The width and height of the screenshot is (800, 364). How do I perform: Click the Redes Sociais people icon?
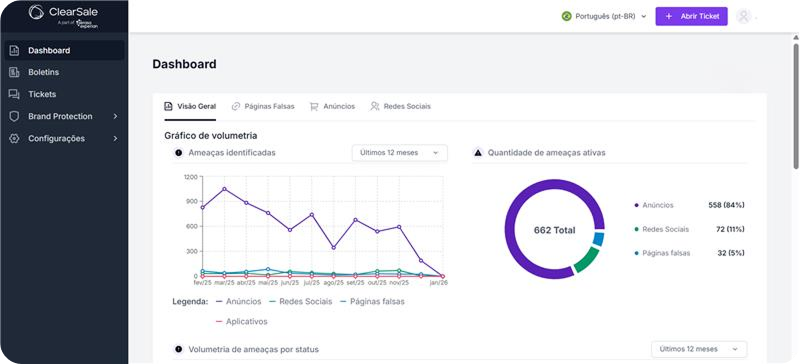point(375,106)
